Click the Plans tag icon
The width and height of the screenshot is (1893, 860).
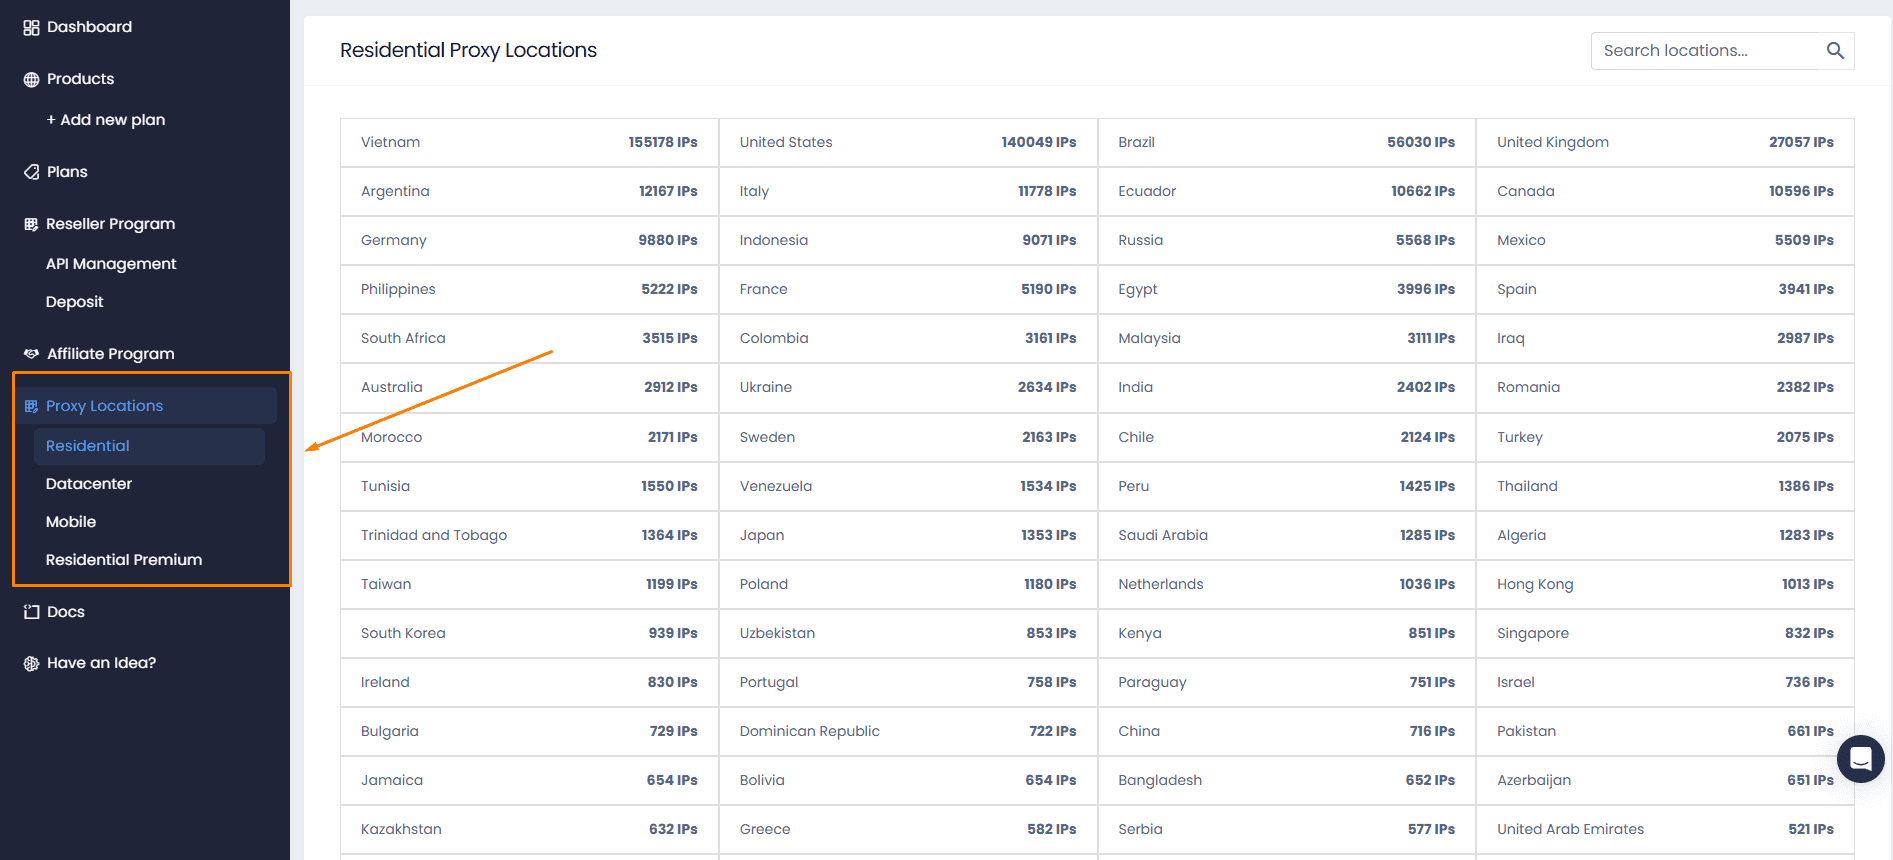pos(31,172)
